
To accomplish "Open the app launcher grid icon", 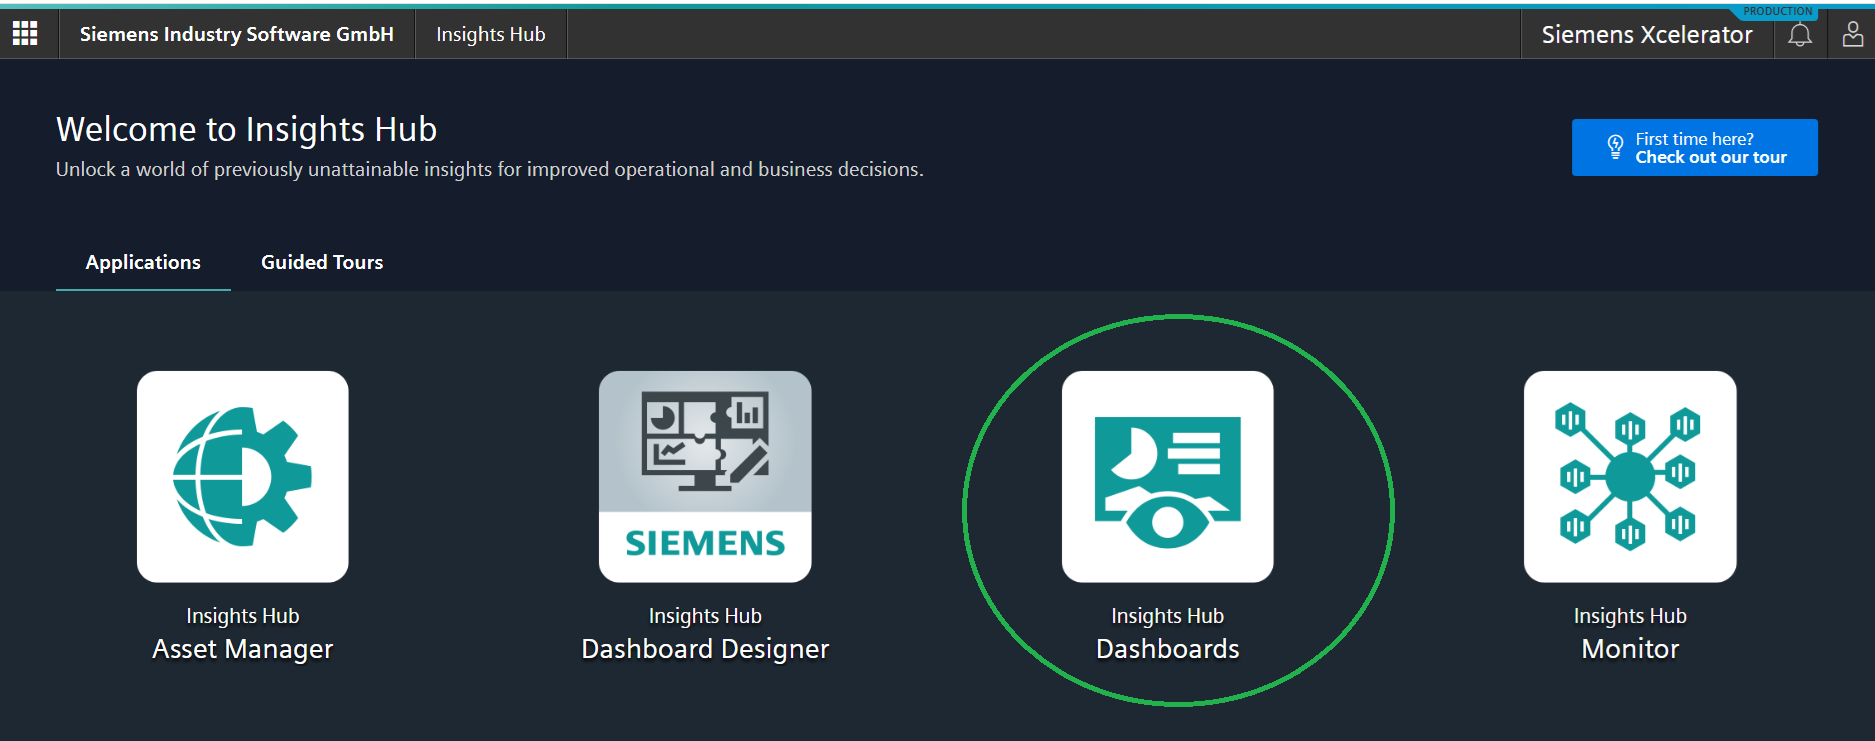I will click(25, 34).
